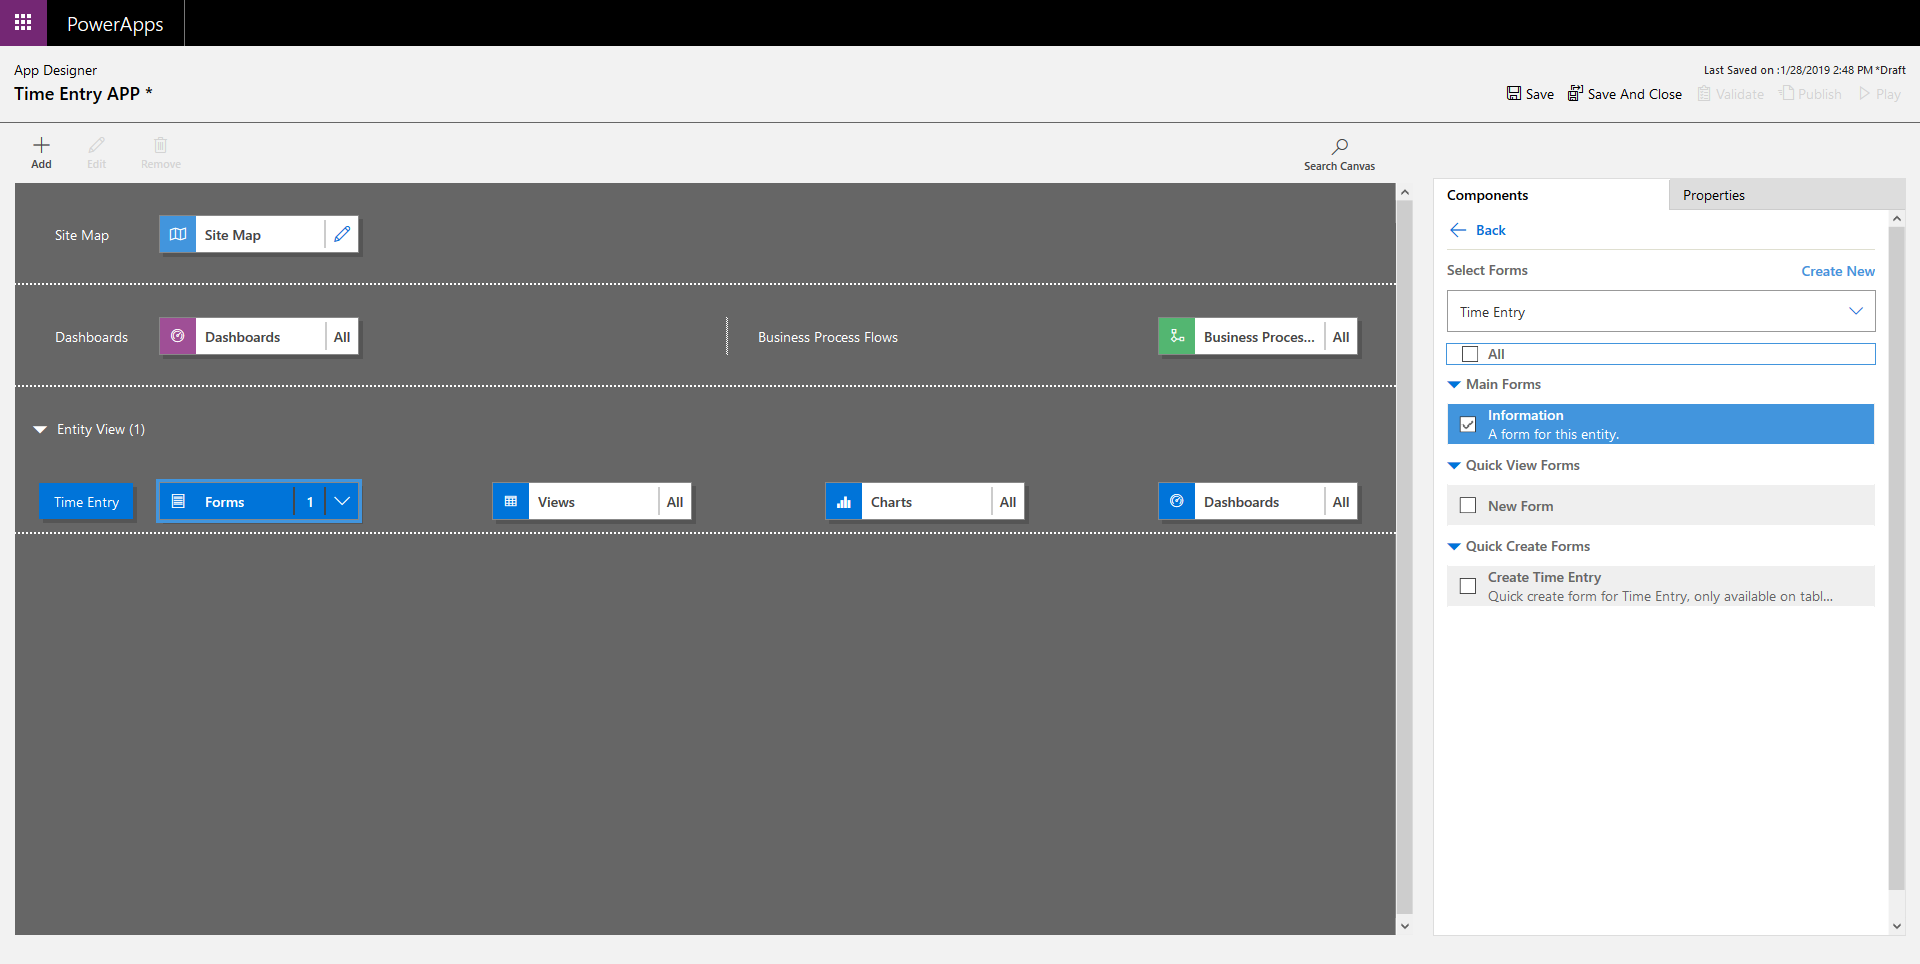Click the purple Dashboards tile icon

[x=178, y=337]
